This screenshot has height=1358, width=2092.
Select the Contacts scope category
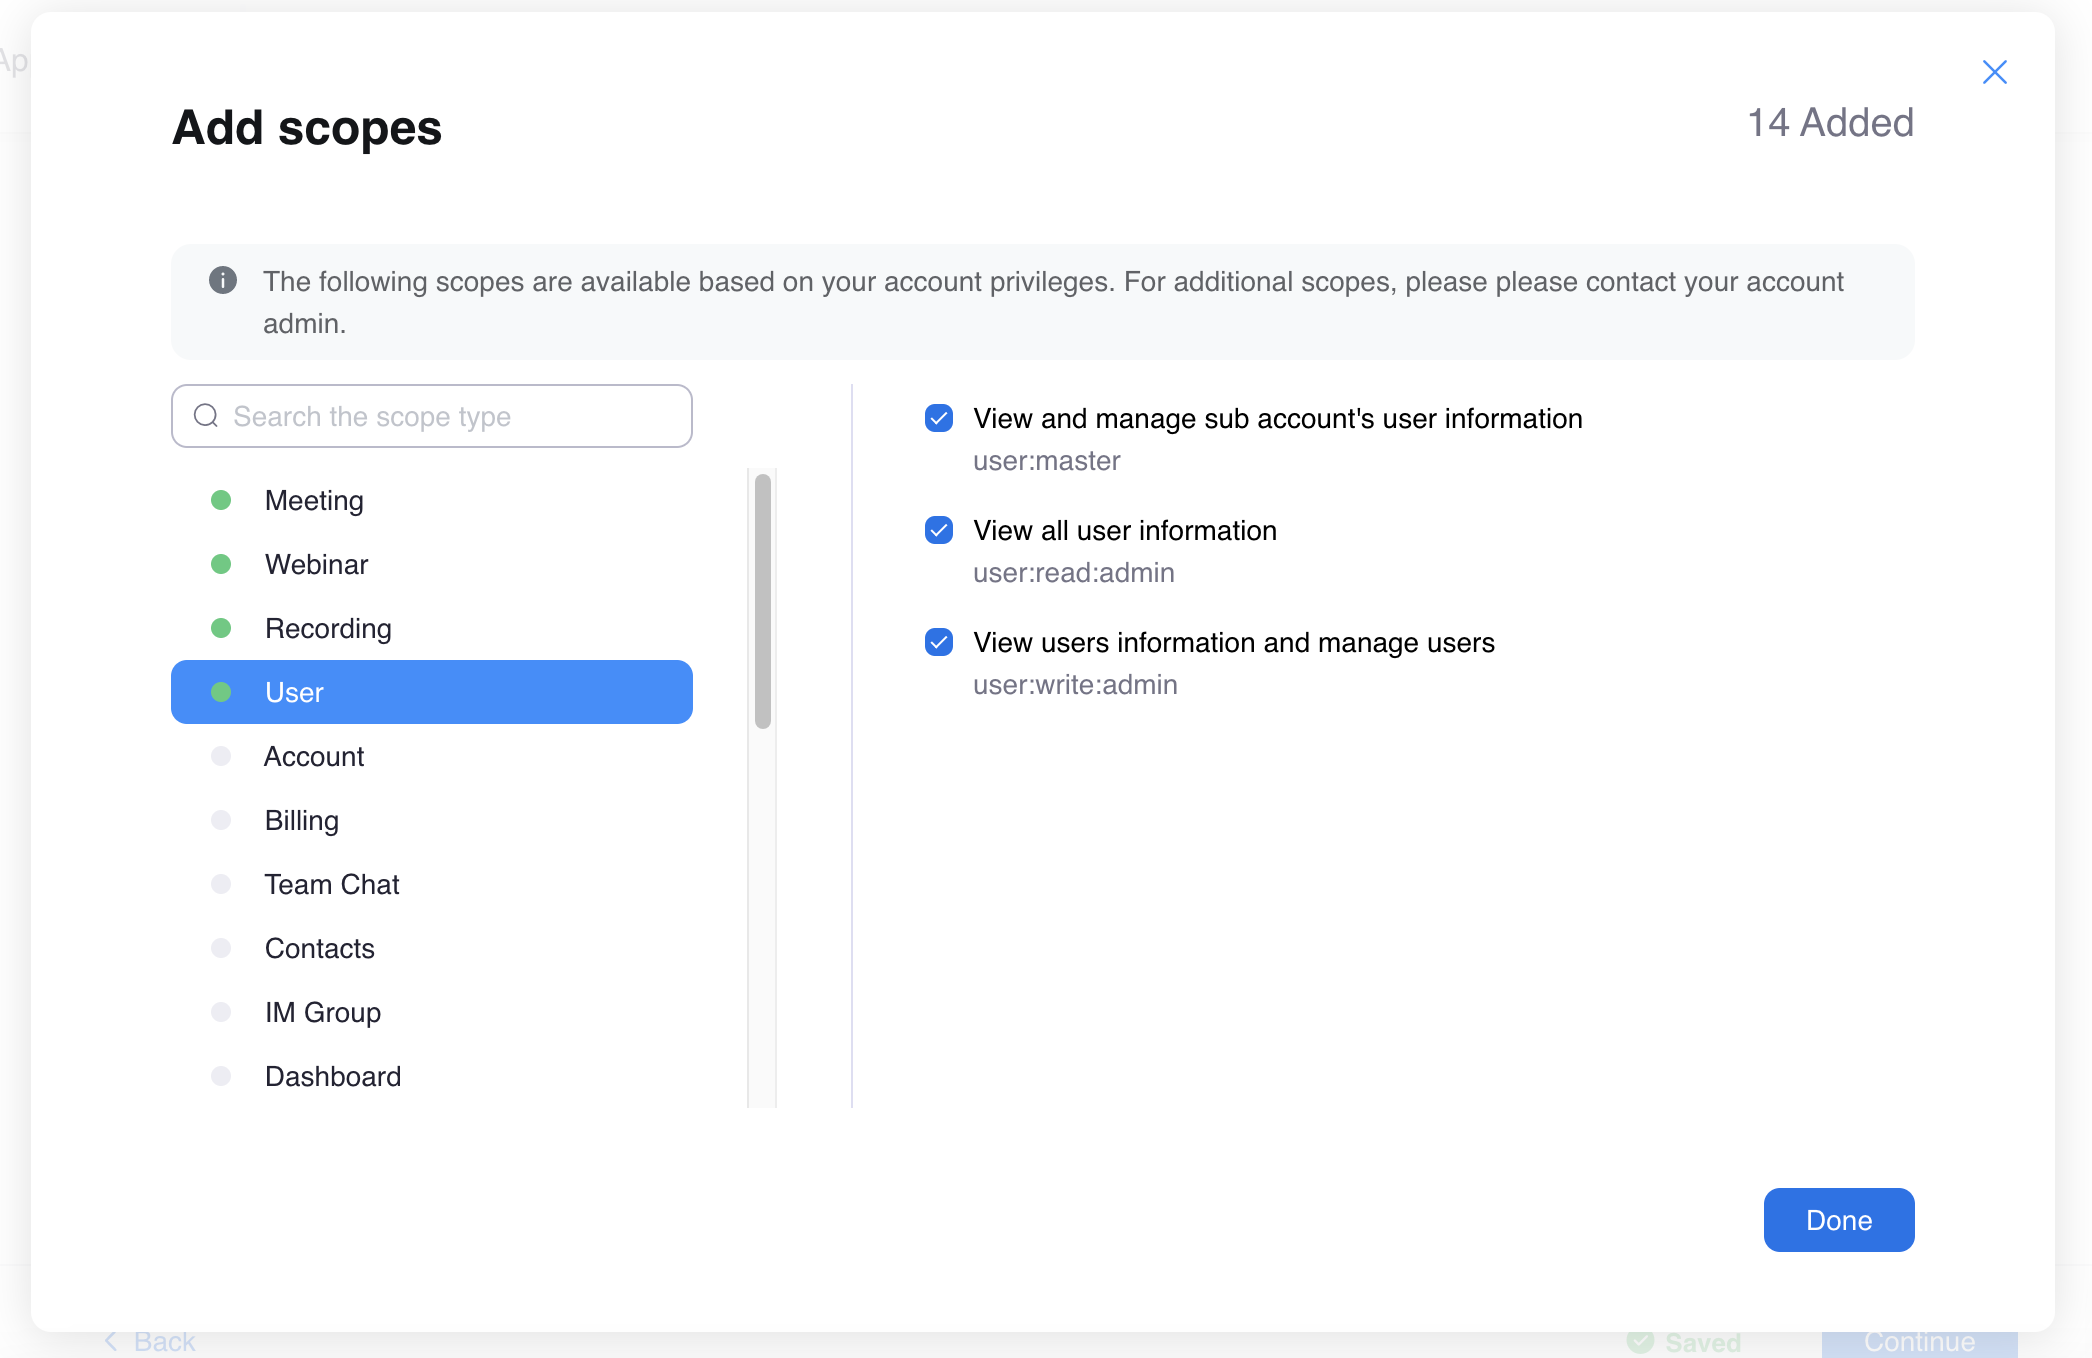432,948
